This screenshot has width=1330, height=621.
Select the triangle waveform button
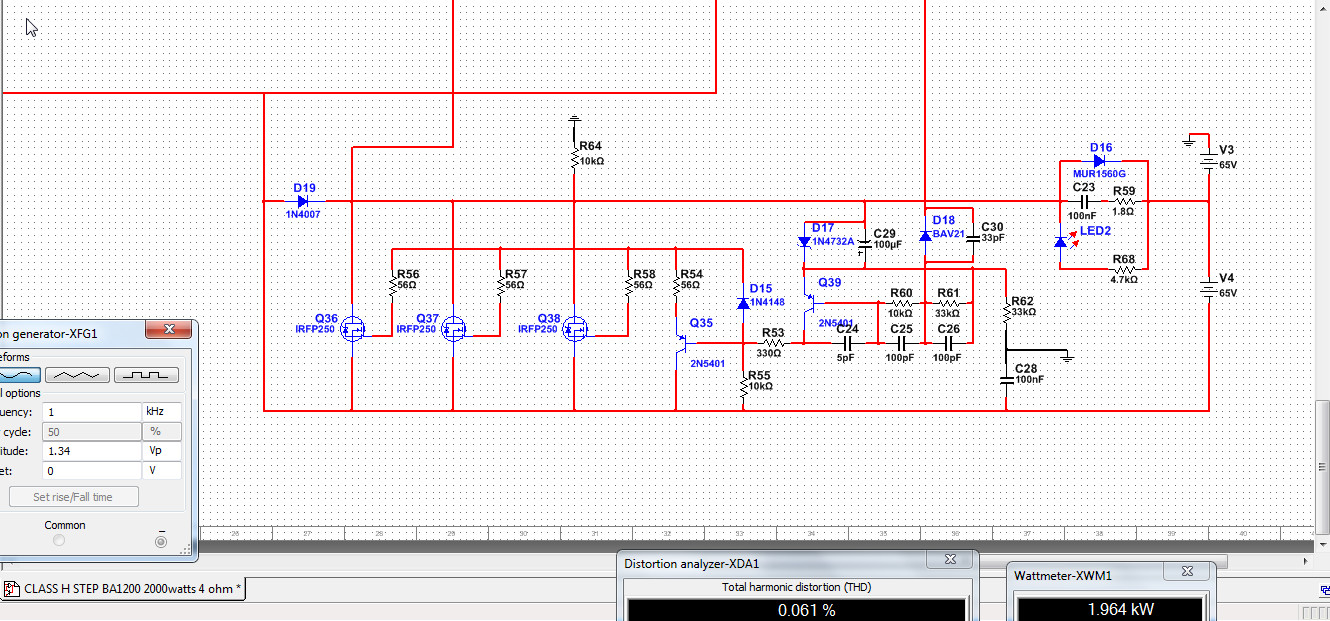(x=79, y=375)
